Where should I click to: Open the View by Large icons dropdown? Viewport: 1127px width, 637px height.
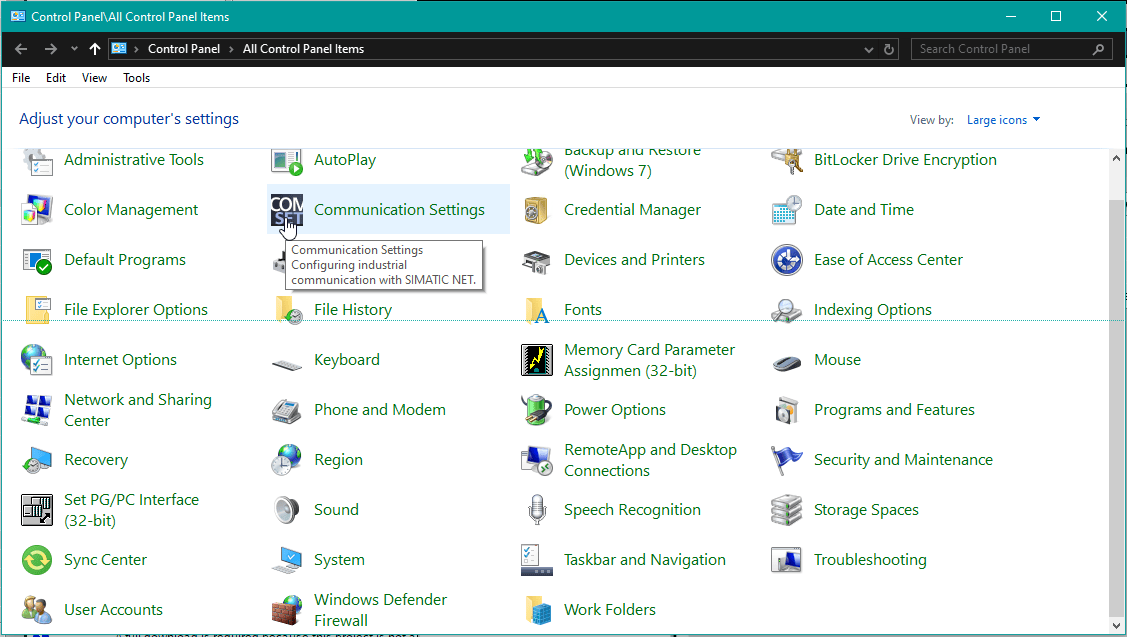[1003, 120]
